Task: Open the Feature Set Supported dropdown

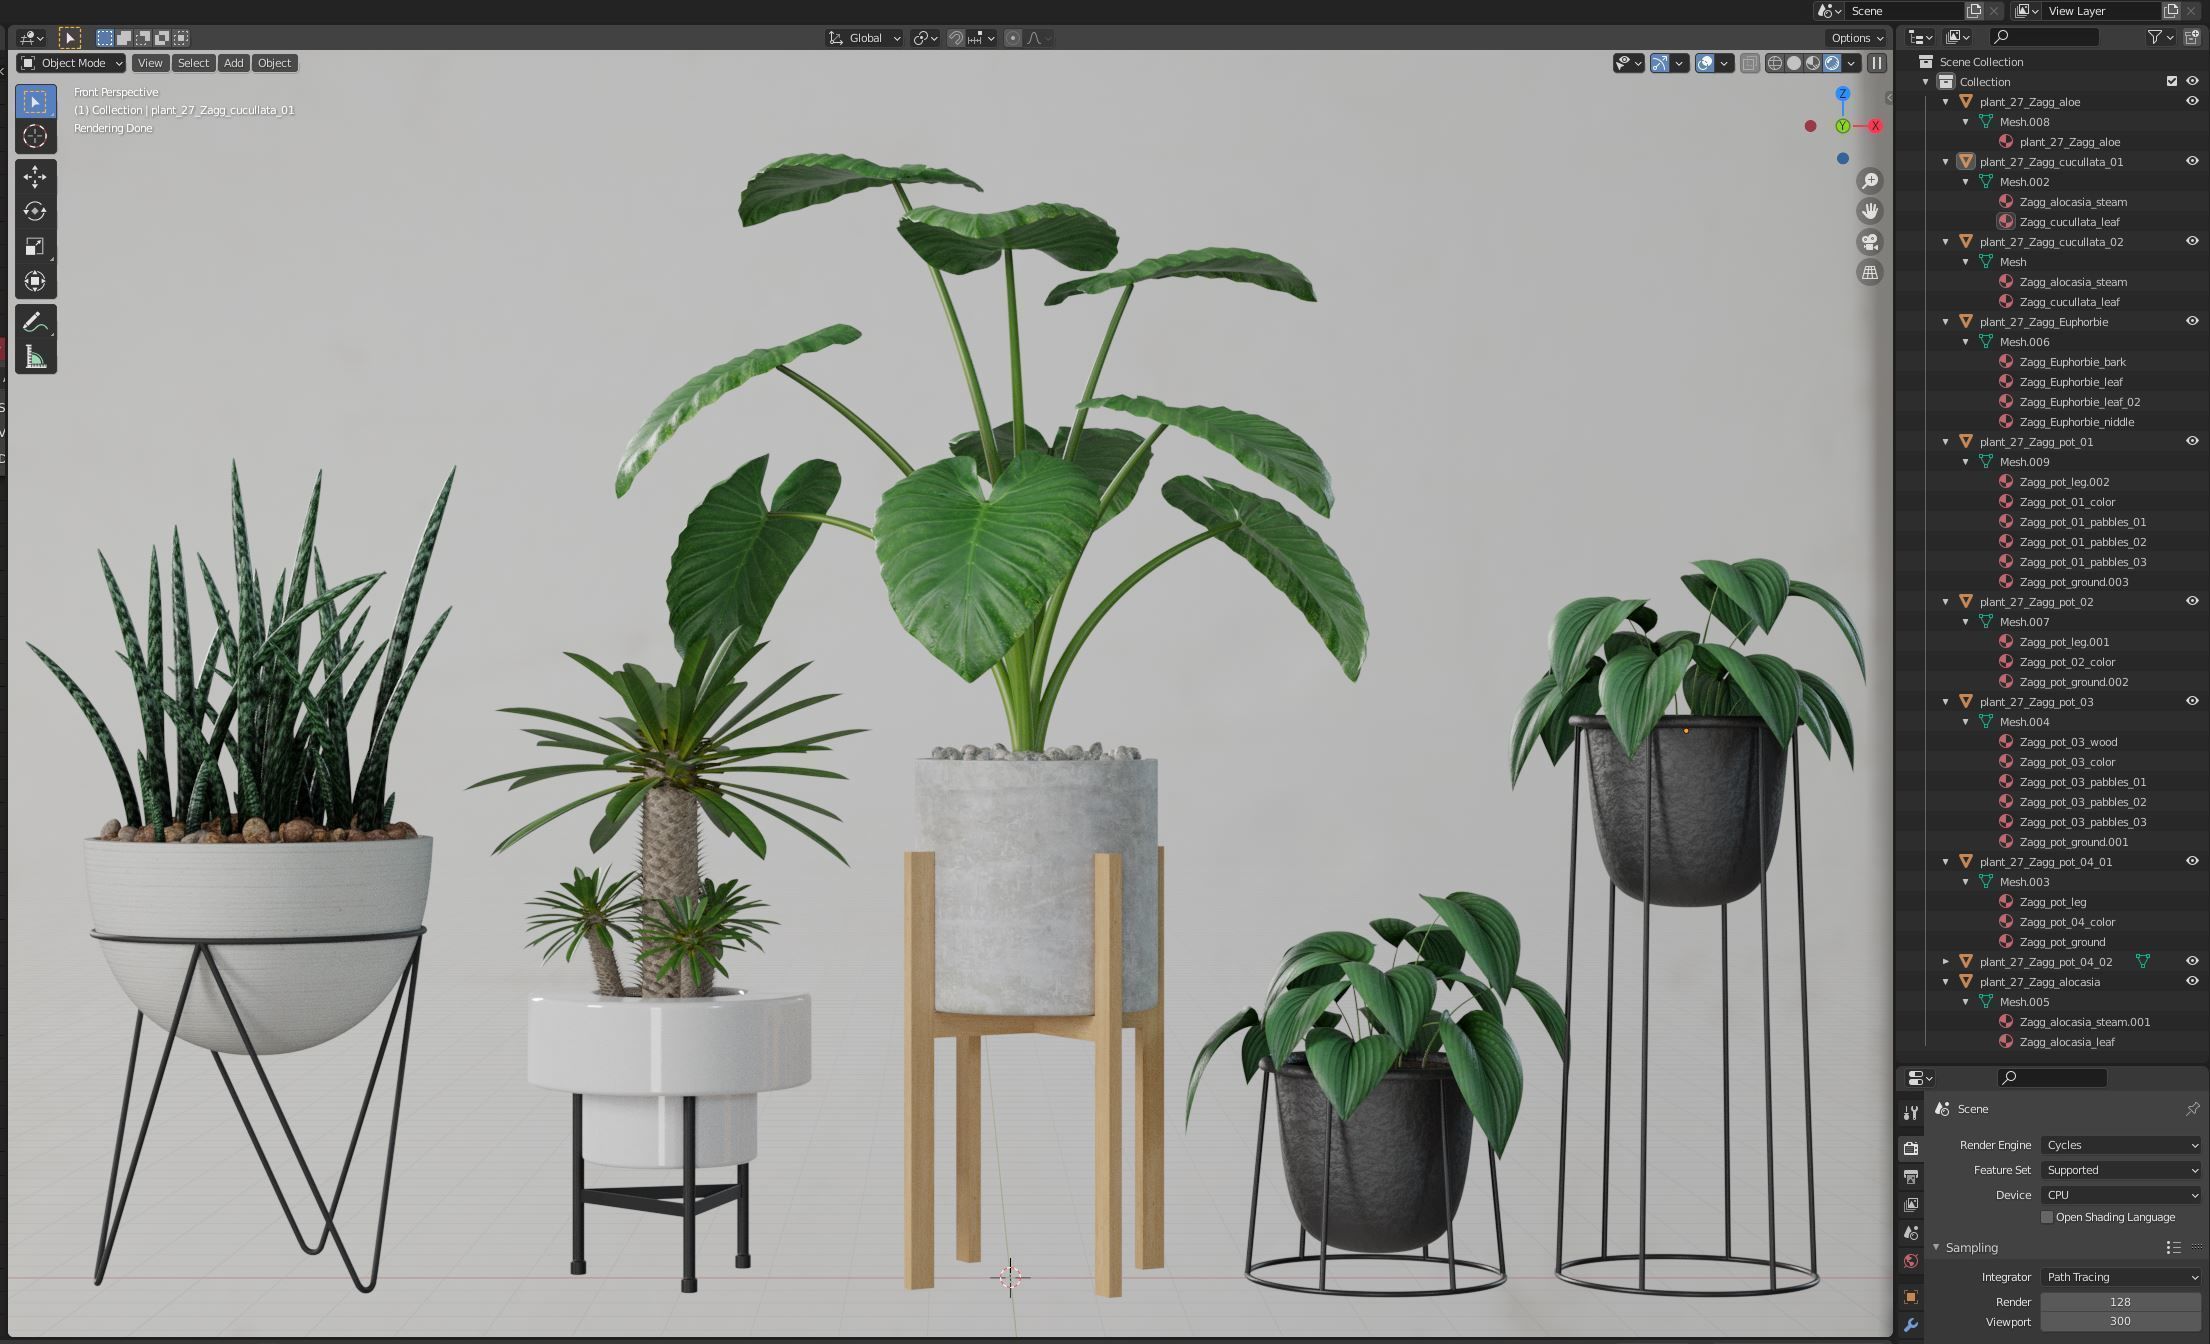Action: pos(2121,1170)
